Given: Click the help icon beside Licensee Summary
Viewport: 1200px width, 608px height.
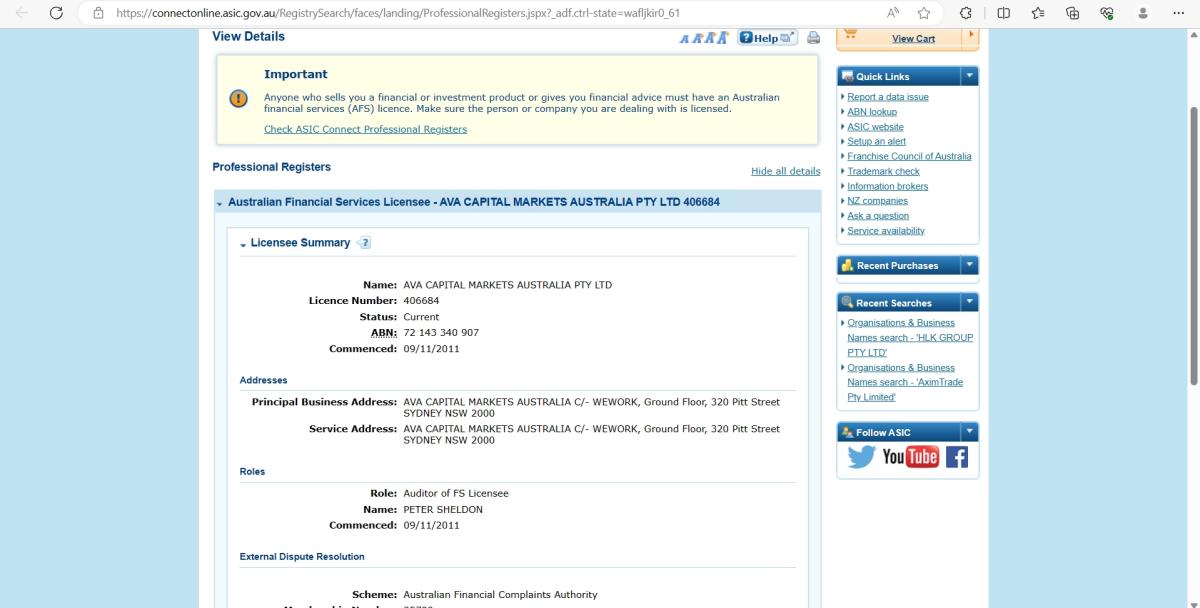Looking at the screenshot, I should pyautogui.click(x=365, y=242).
